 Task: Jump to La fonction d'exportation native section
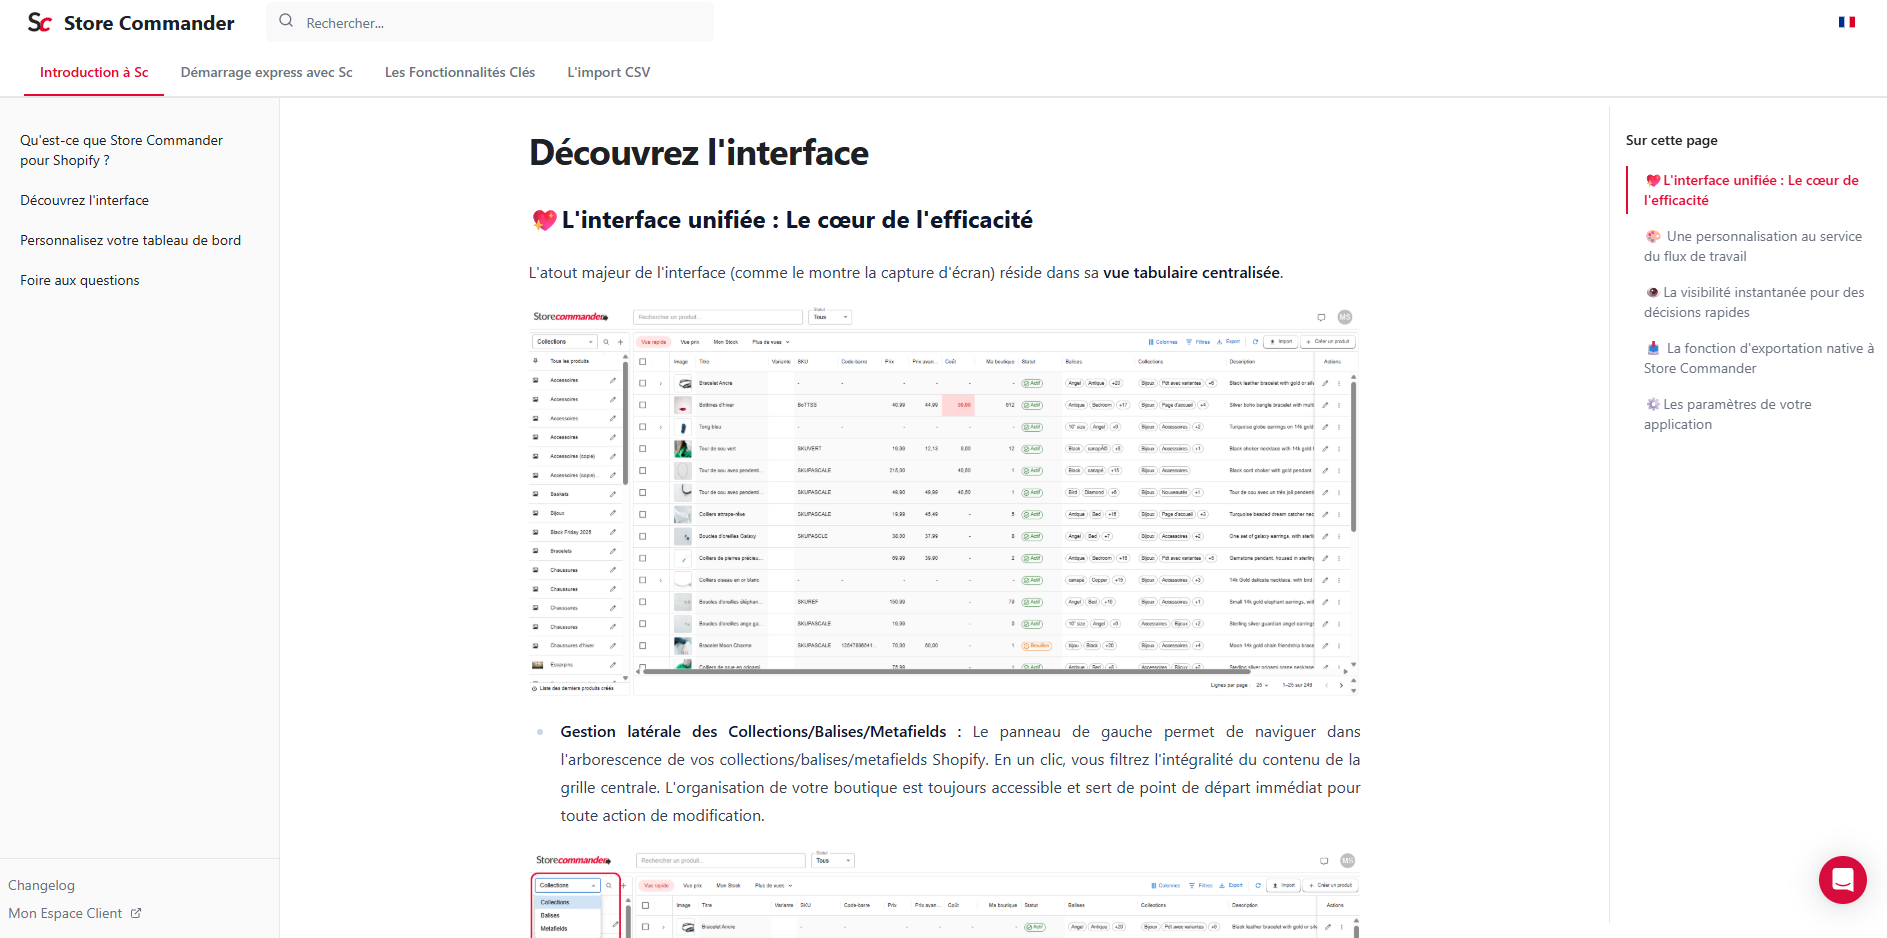pos(1758,358)
